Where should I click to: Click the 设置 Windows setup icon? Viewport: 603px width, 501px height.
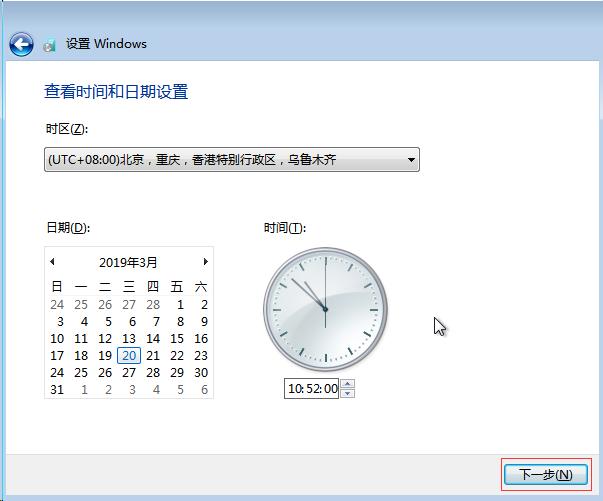pyautogui.click(x=49, y=46)
